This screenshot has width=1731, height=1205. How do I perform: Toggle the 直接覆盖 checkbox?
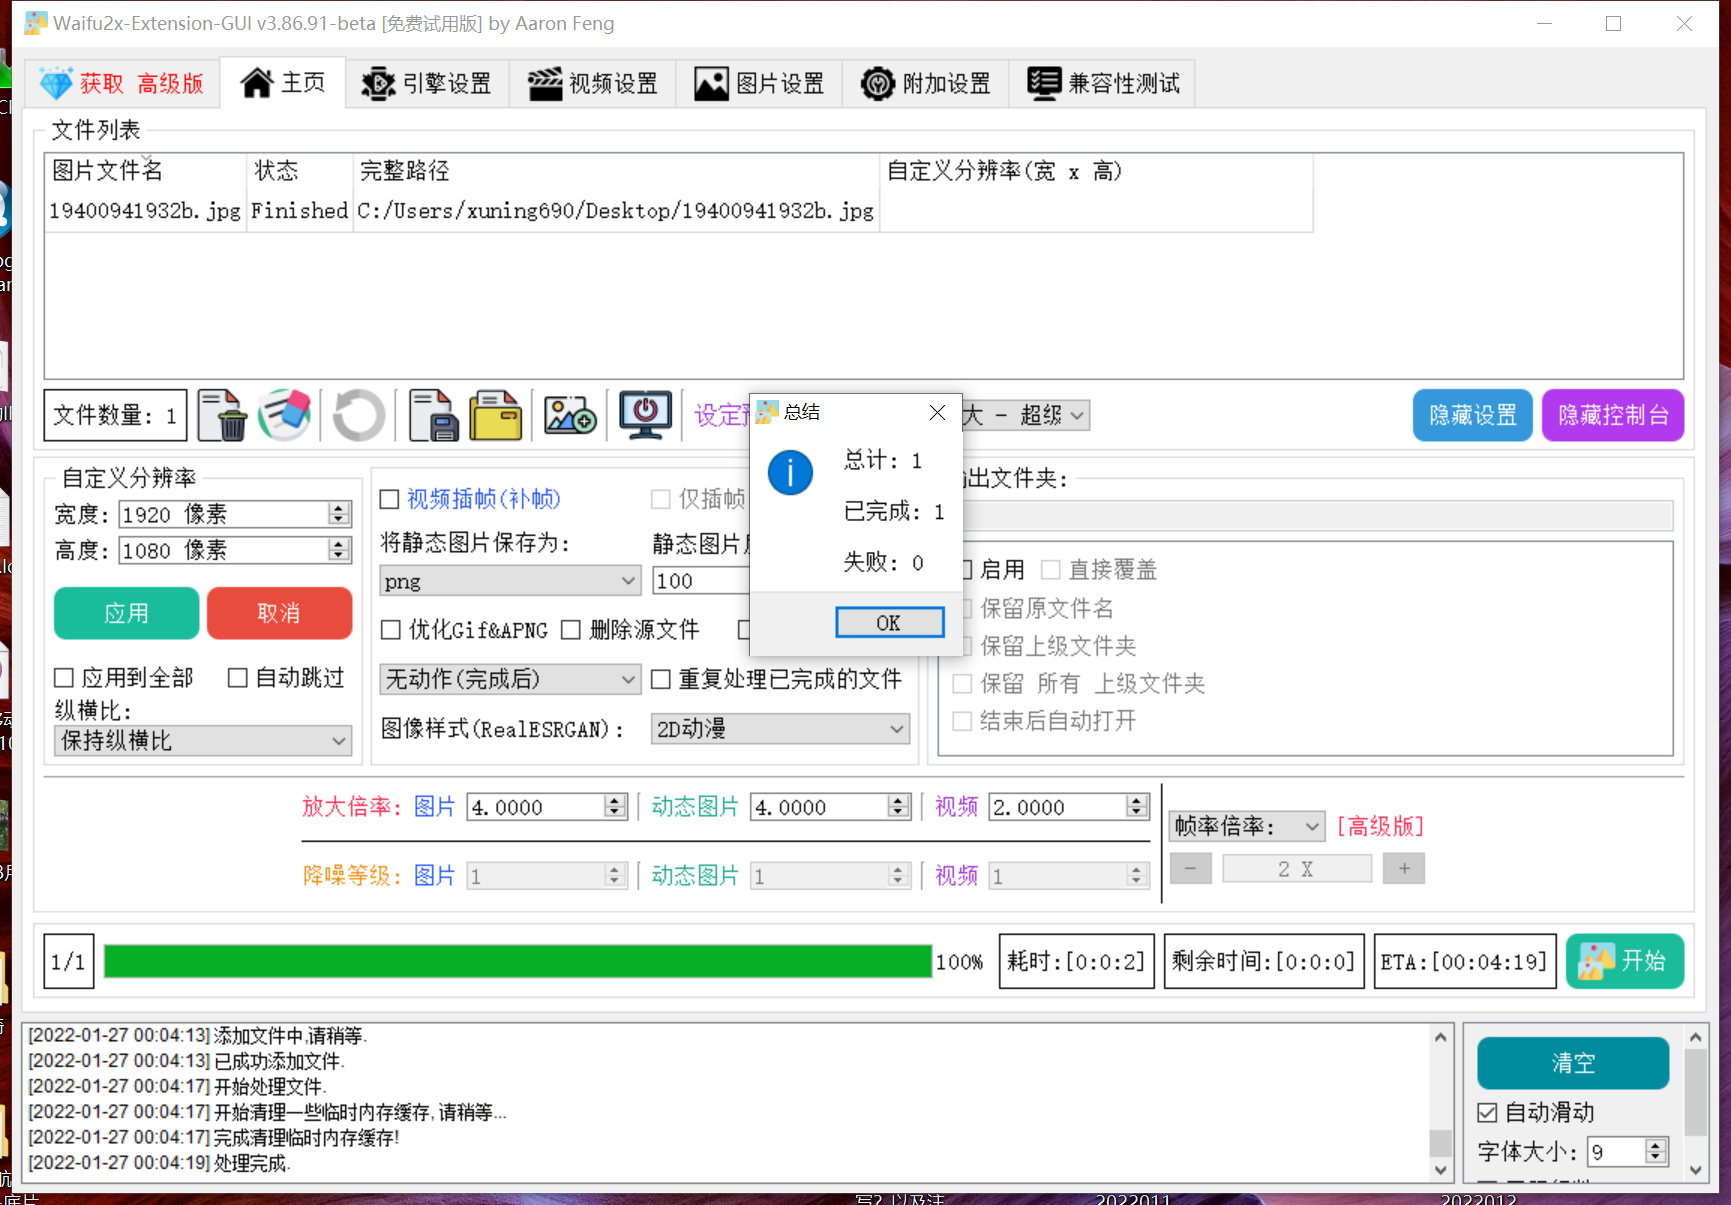click(1051, 570)
